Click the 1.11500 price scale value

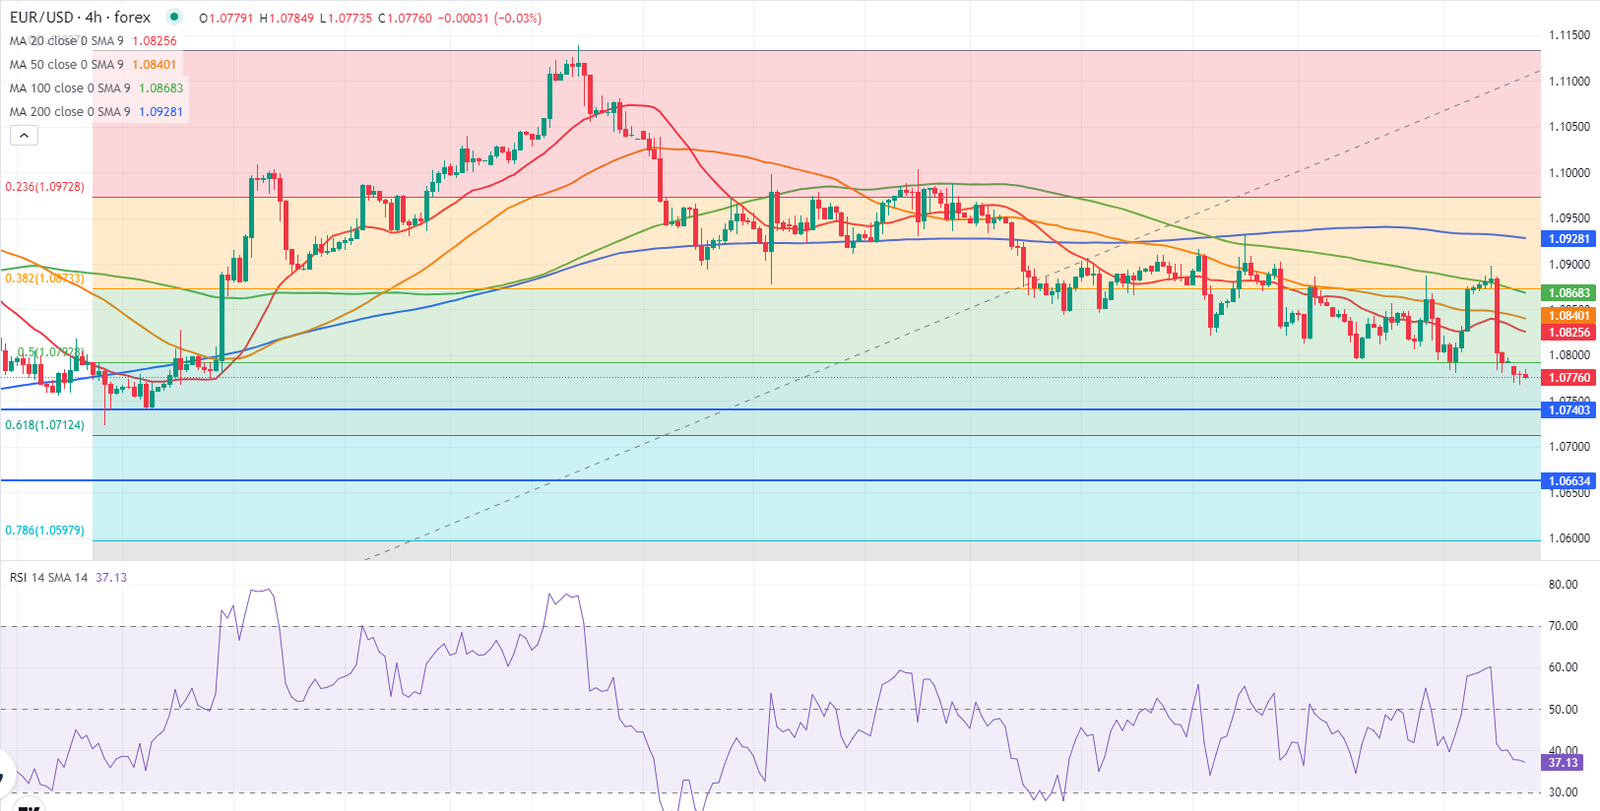(x=1568, y=35)
